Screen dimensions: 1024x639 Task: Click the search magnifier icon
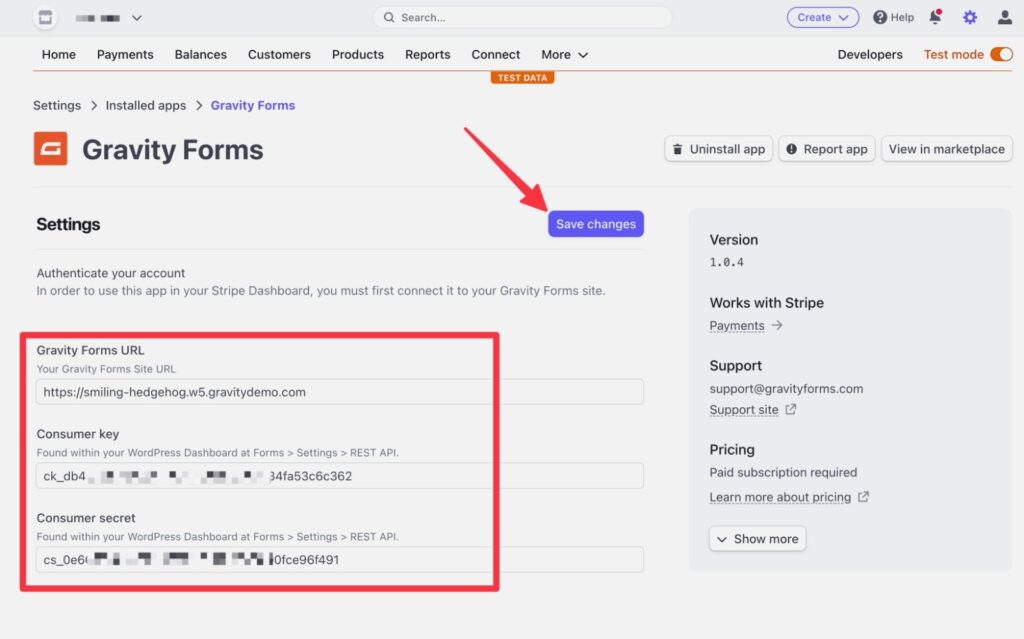pyautogui.click(x=390, y=17)
